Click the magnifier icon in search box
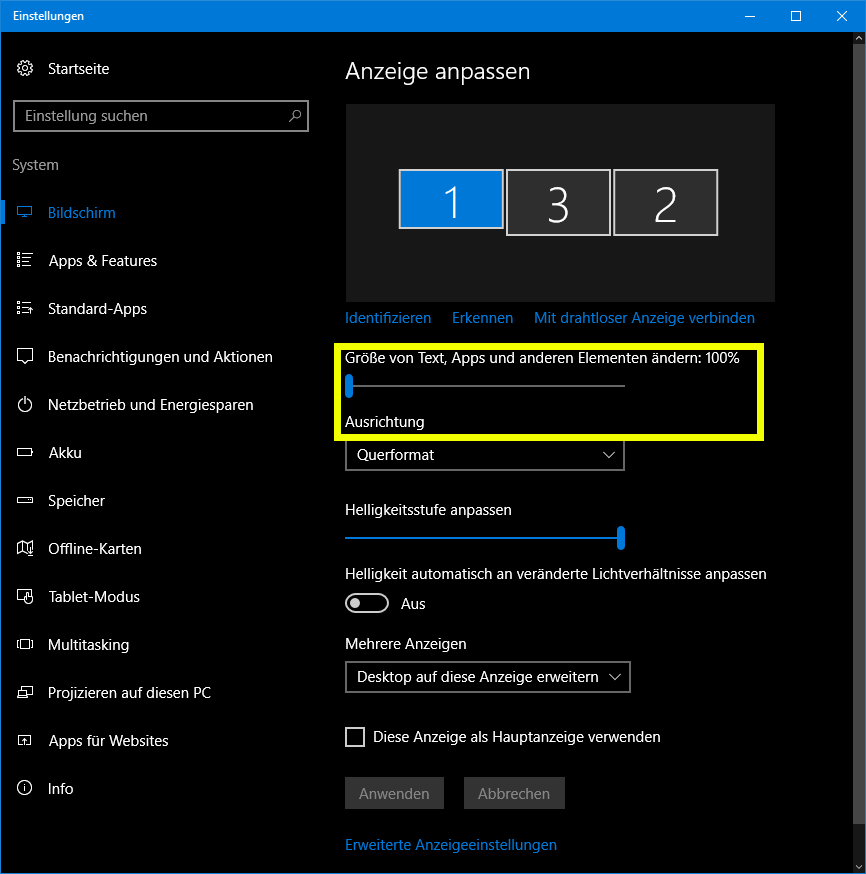This screenshot has height=874, width=866. (x=295, y=116)
